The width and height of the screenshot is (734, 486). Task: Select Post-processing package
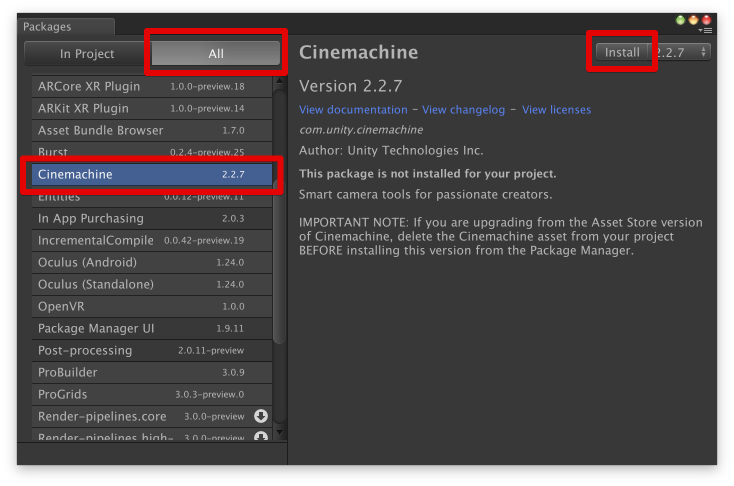click(x=152, y=350)
